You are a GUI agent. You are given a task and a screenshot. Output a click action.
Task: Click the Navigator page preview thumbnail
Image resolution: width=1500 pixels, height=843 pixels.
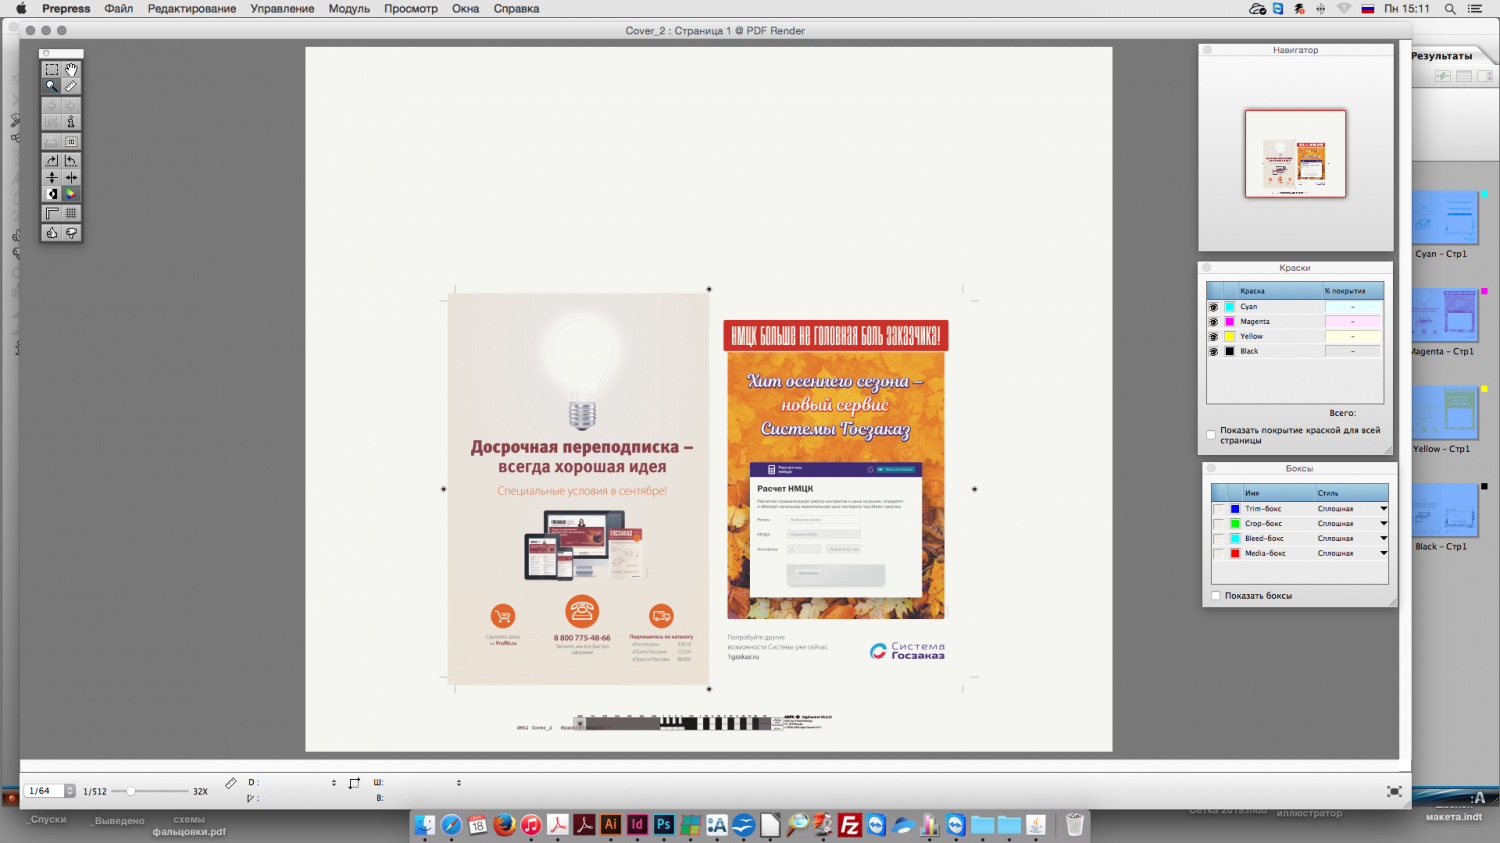click(x=1295, y=153)
